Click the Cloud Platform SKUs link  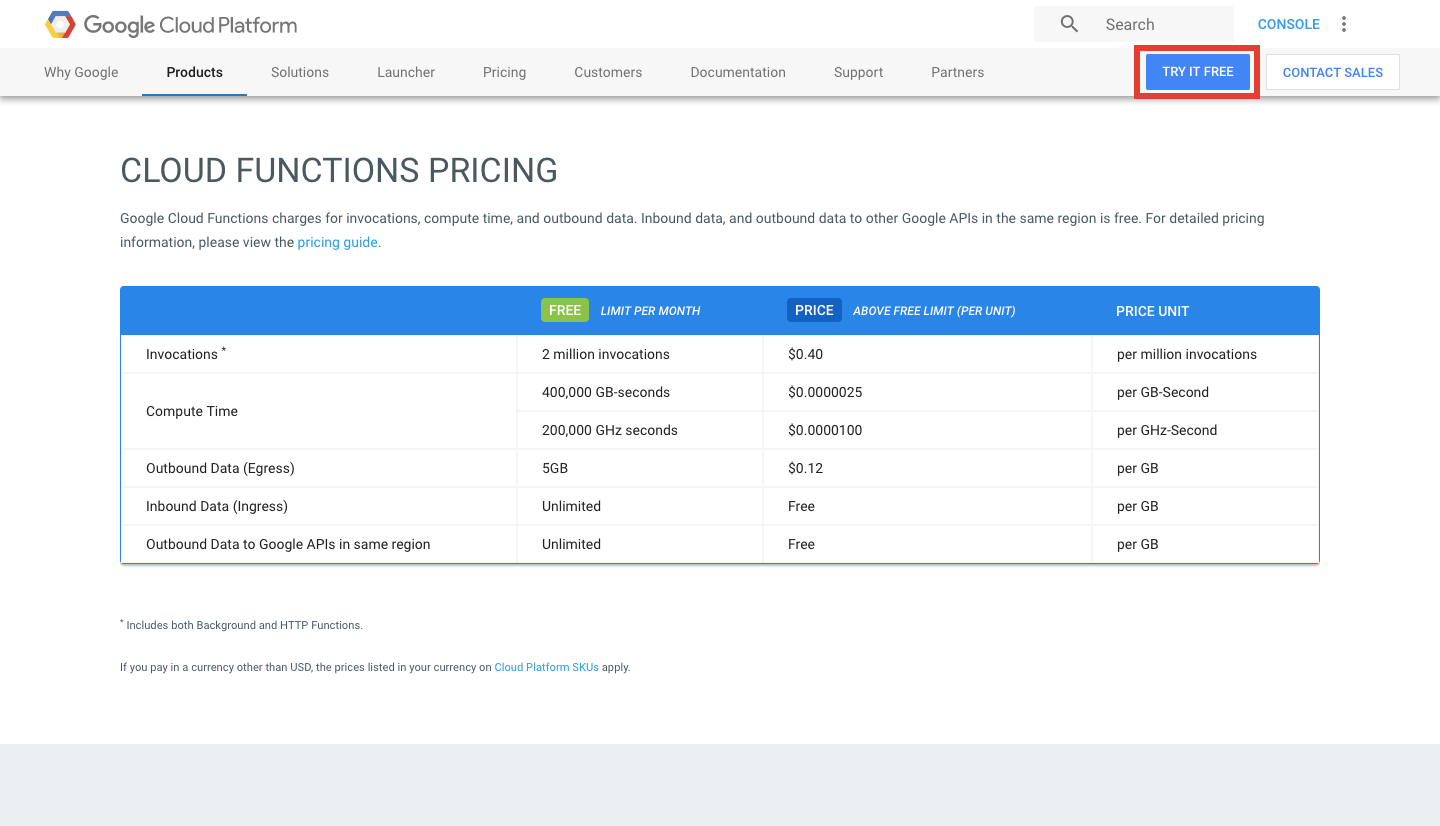pyautogui.click(x=546, y=667)
